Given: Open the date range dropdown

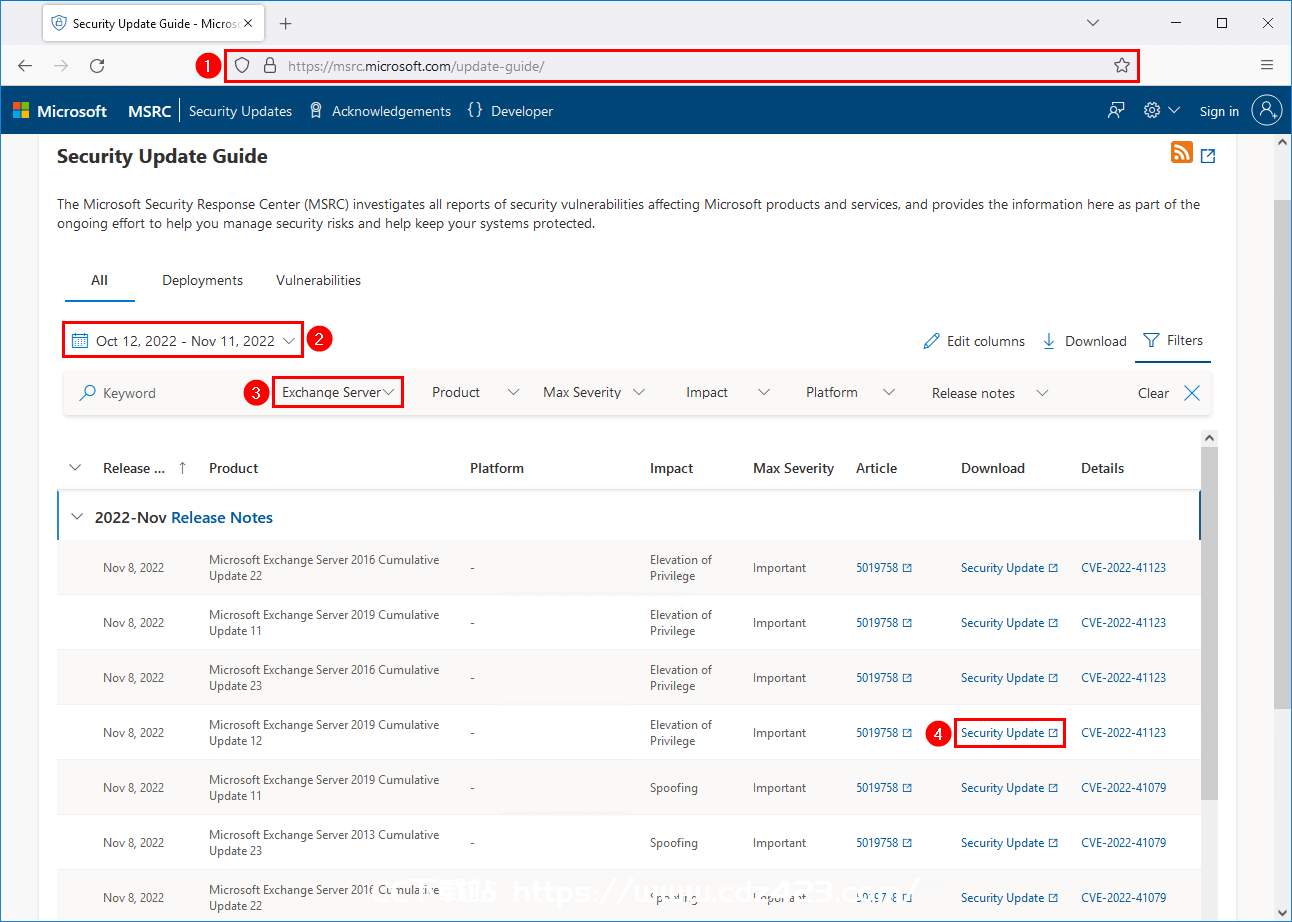Looking at the screenshot, I should click(183, 341).
